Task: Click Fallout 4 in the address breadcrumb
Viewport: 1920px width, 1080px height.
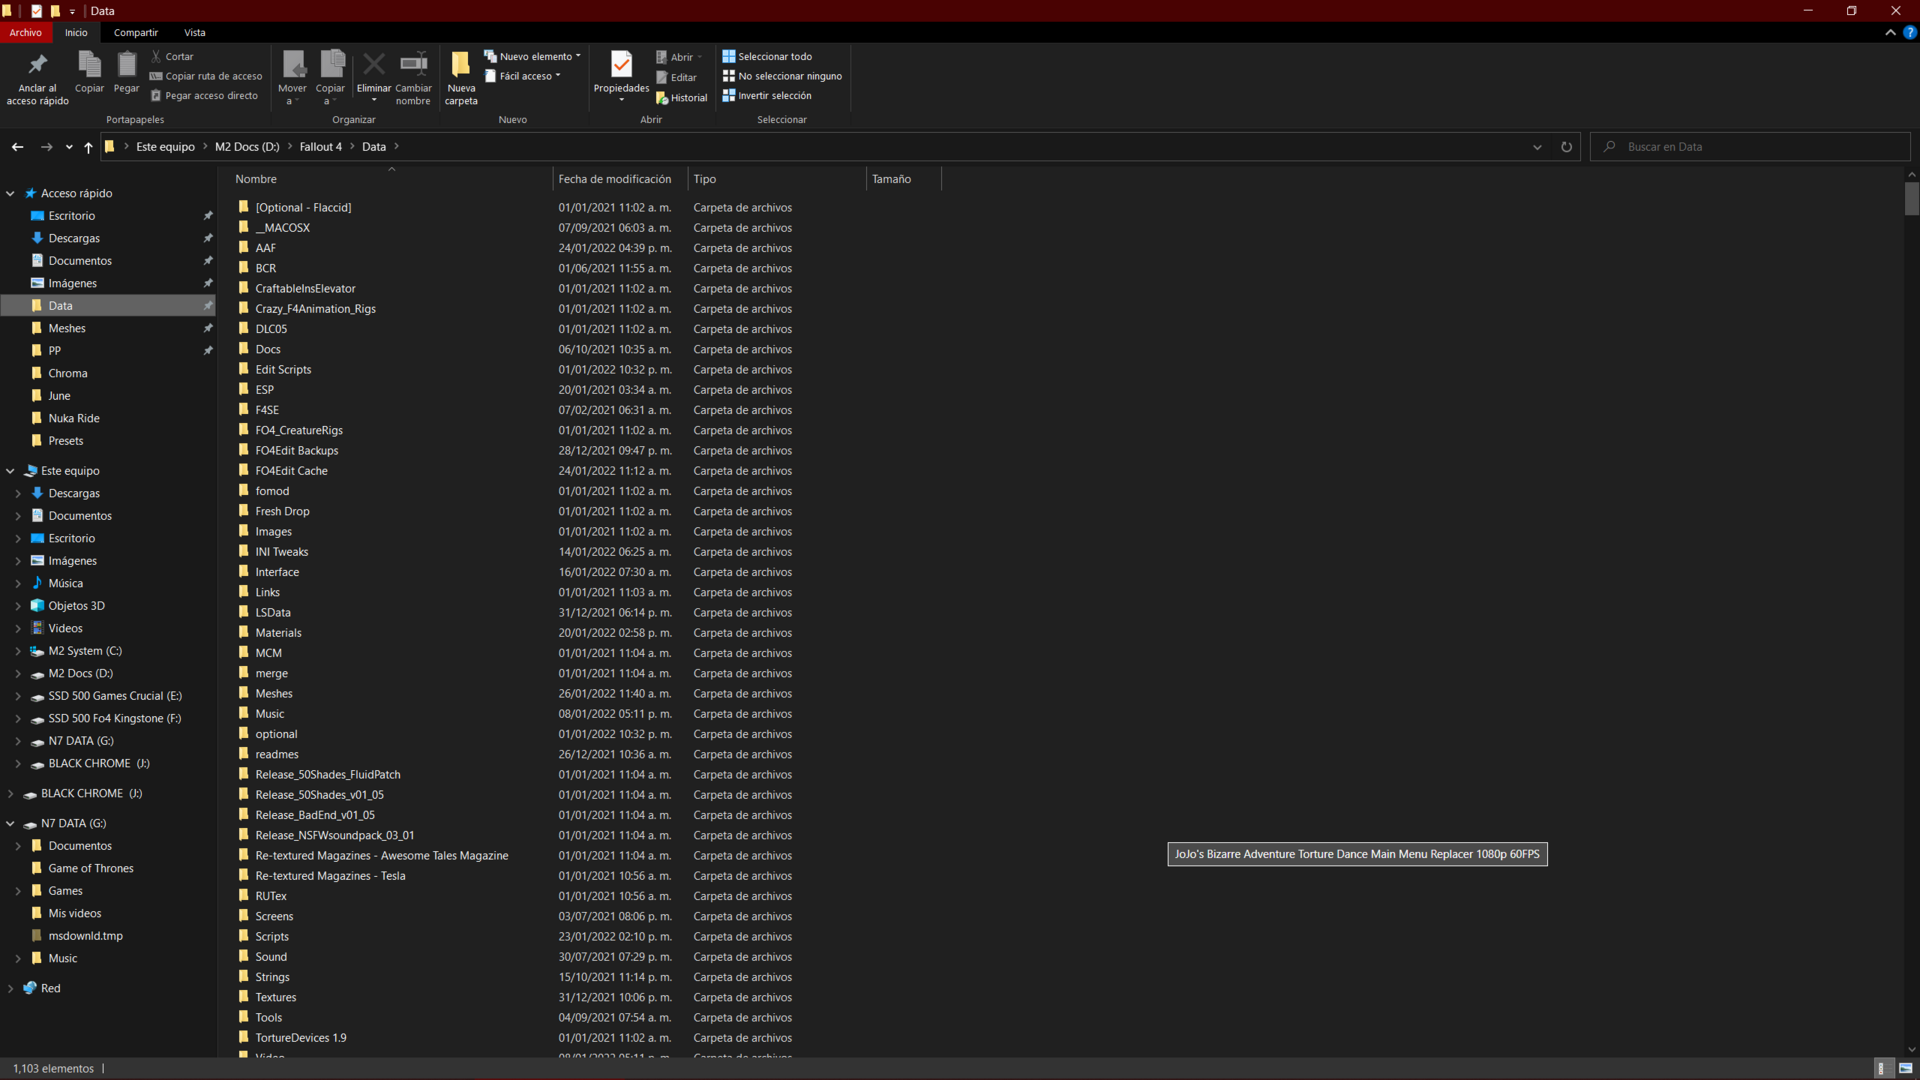Action: tap(321, 147)
